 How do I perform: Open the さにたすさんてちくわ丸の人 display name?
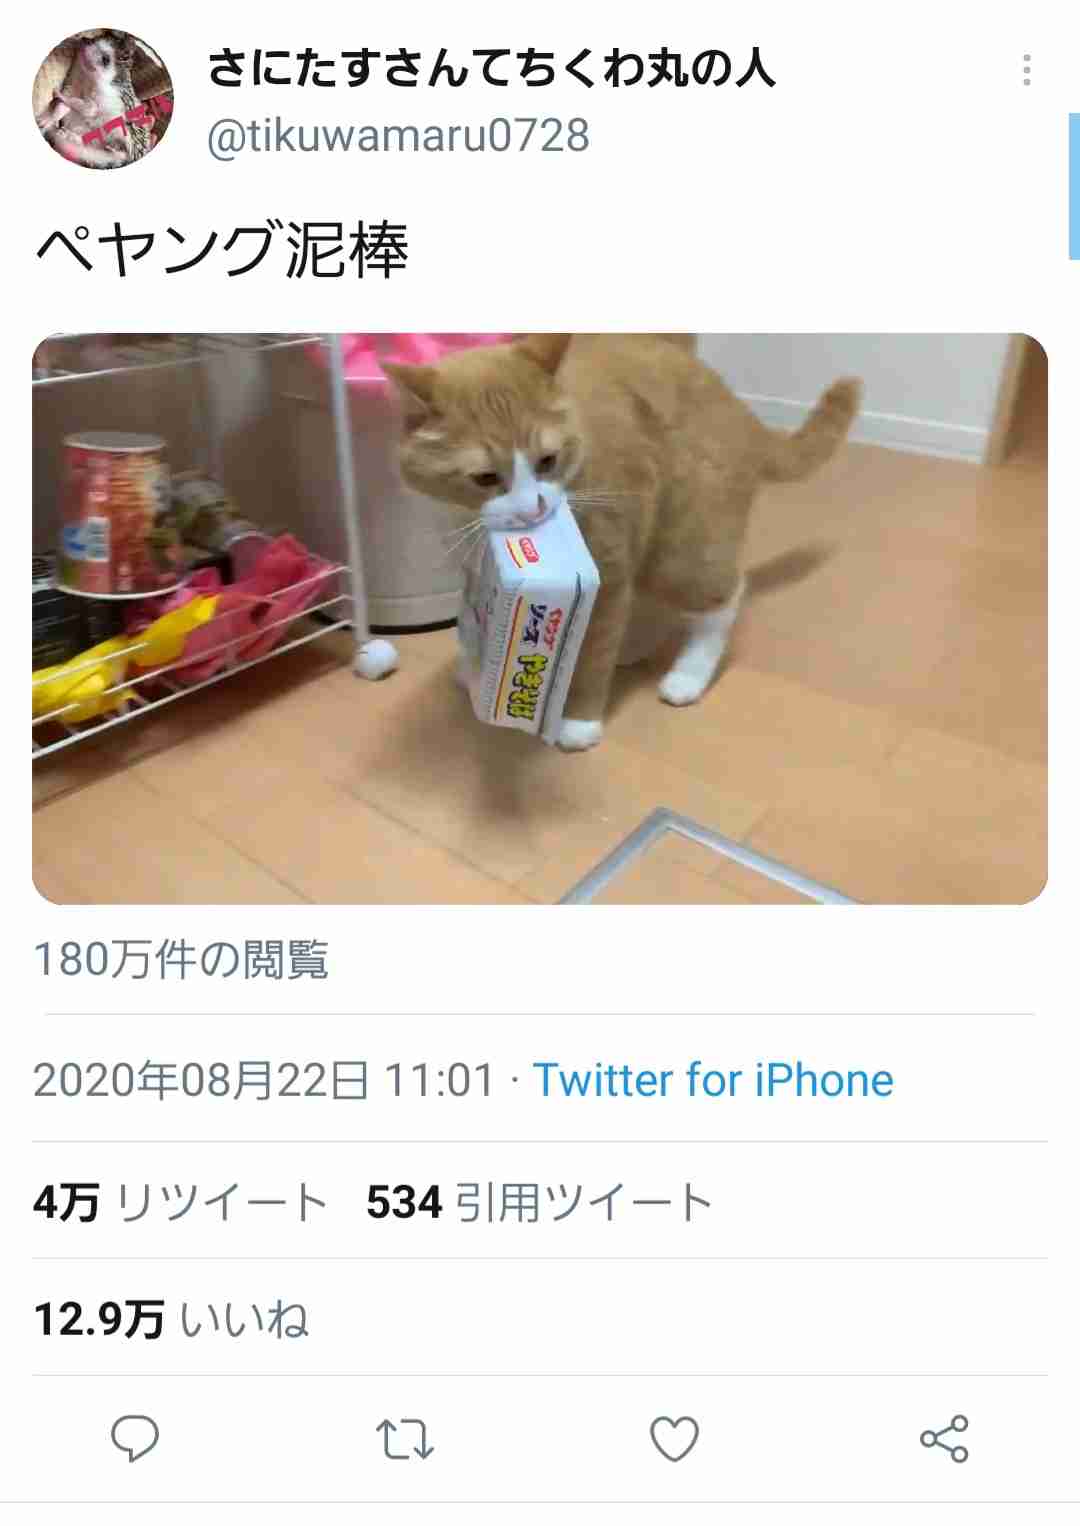491,68
